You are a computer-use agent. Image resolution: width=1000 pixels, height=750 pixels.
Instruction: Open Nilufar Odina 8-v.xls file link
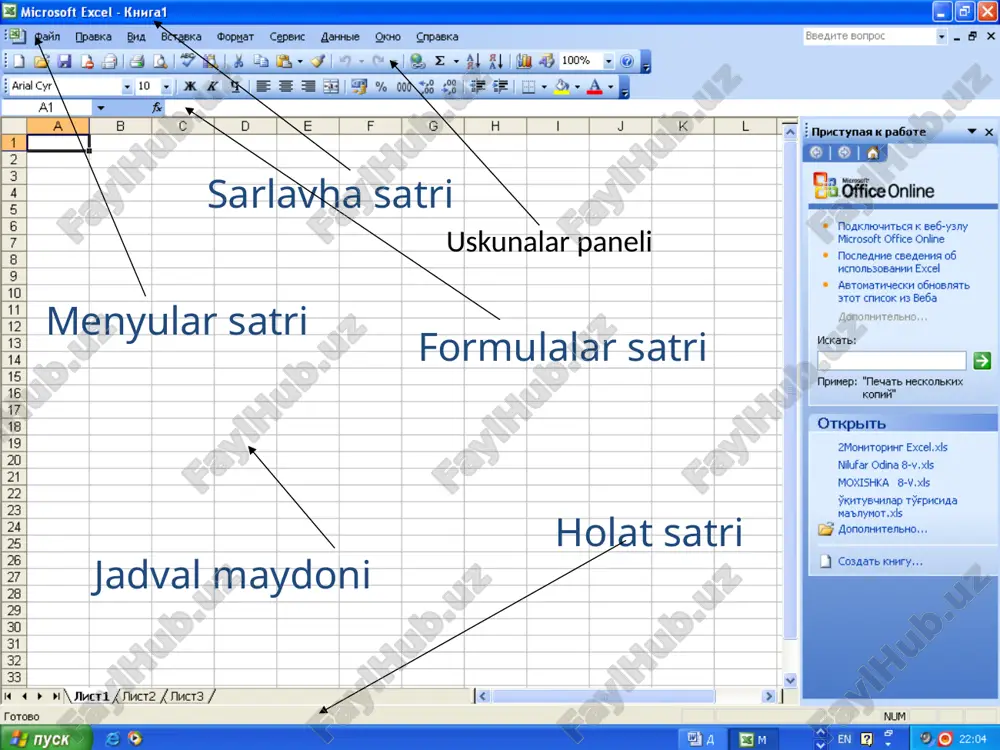885,465
